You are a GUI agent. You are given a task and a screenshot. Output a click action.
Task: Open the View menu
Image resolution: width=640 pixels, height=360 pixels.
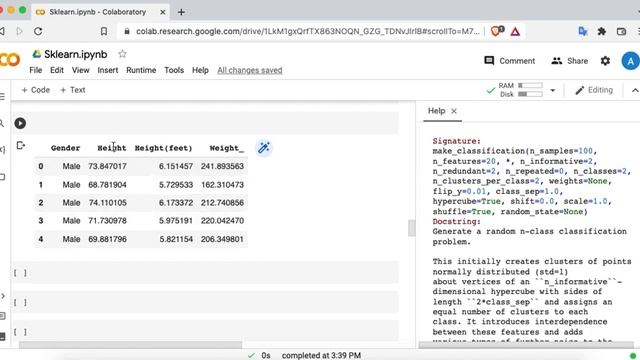click(x=80, y=70)
